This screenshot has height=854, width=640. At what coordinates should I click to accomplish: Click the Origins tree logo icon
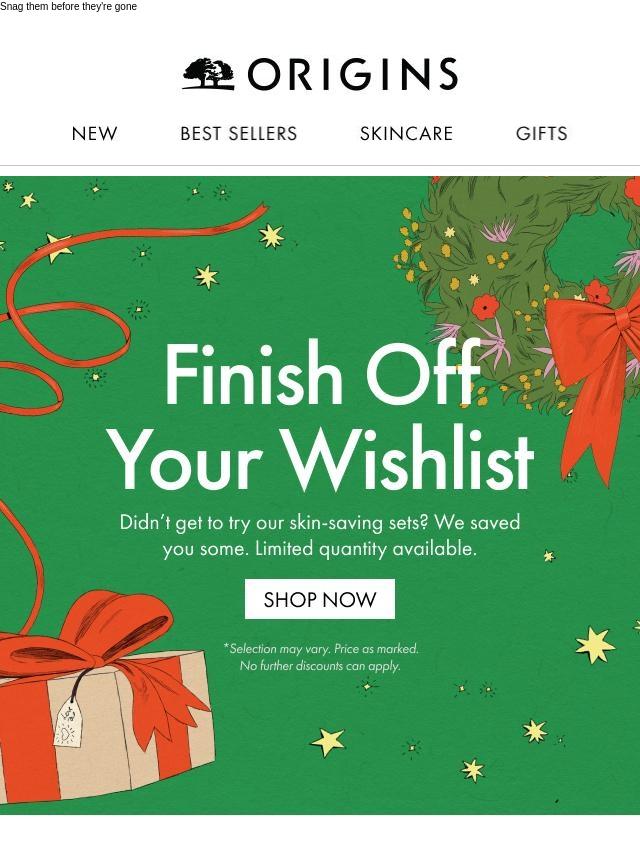coord(208,74)
